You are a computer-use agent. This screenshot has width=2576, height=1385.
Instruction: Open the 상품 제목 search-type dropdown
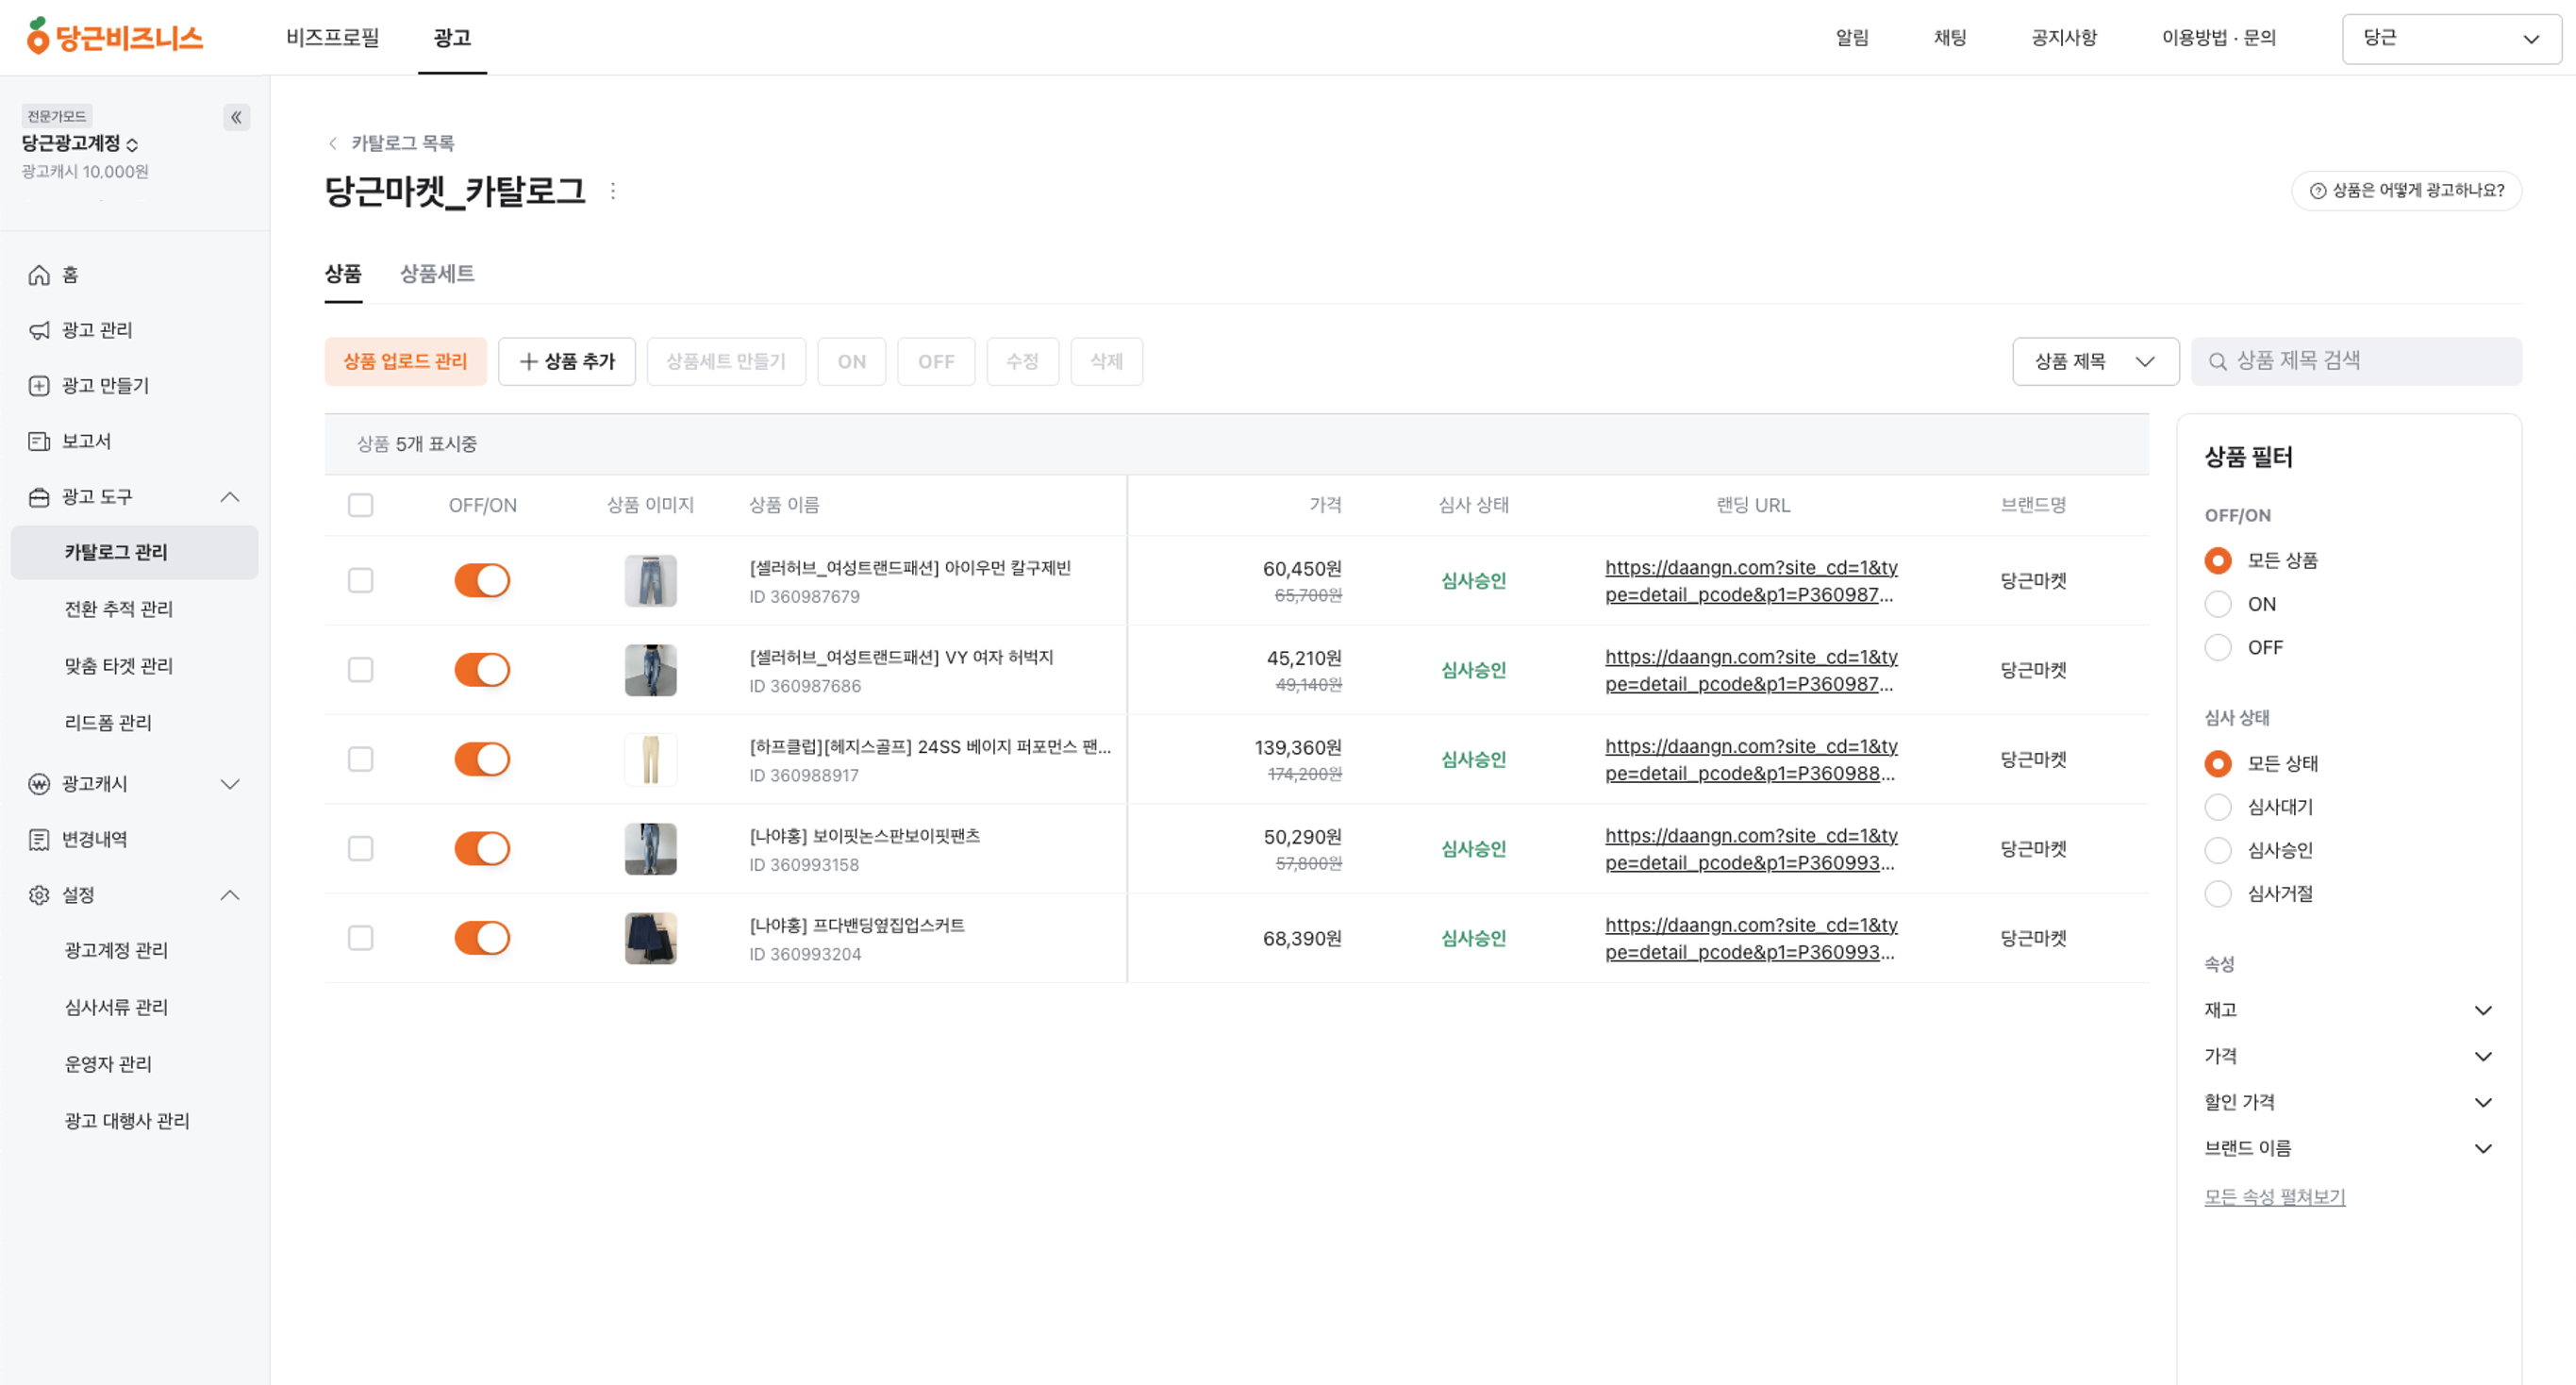point(2094,361)
